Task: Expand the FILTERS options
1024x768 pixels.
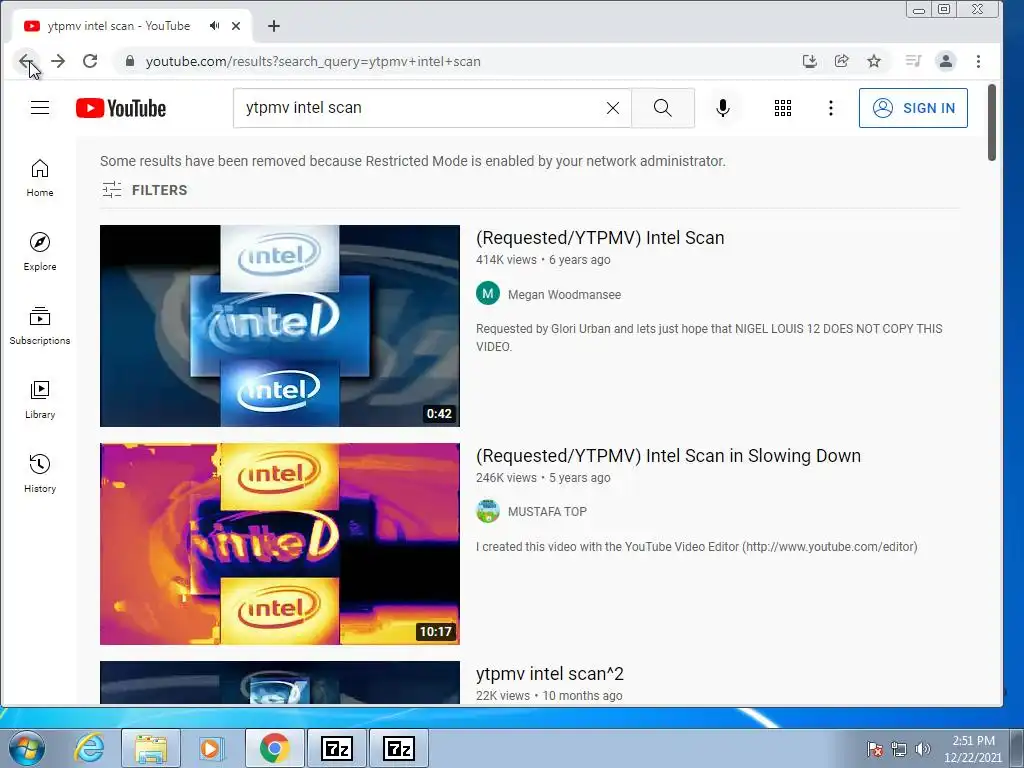Action: 145,190
